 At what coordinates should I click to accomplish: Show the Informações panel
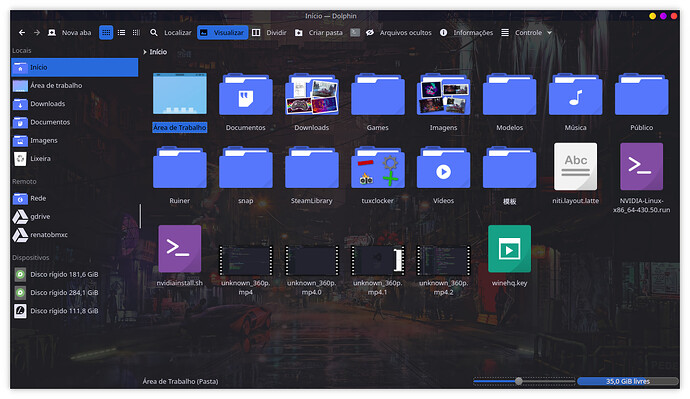tap(466, 33)
